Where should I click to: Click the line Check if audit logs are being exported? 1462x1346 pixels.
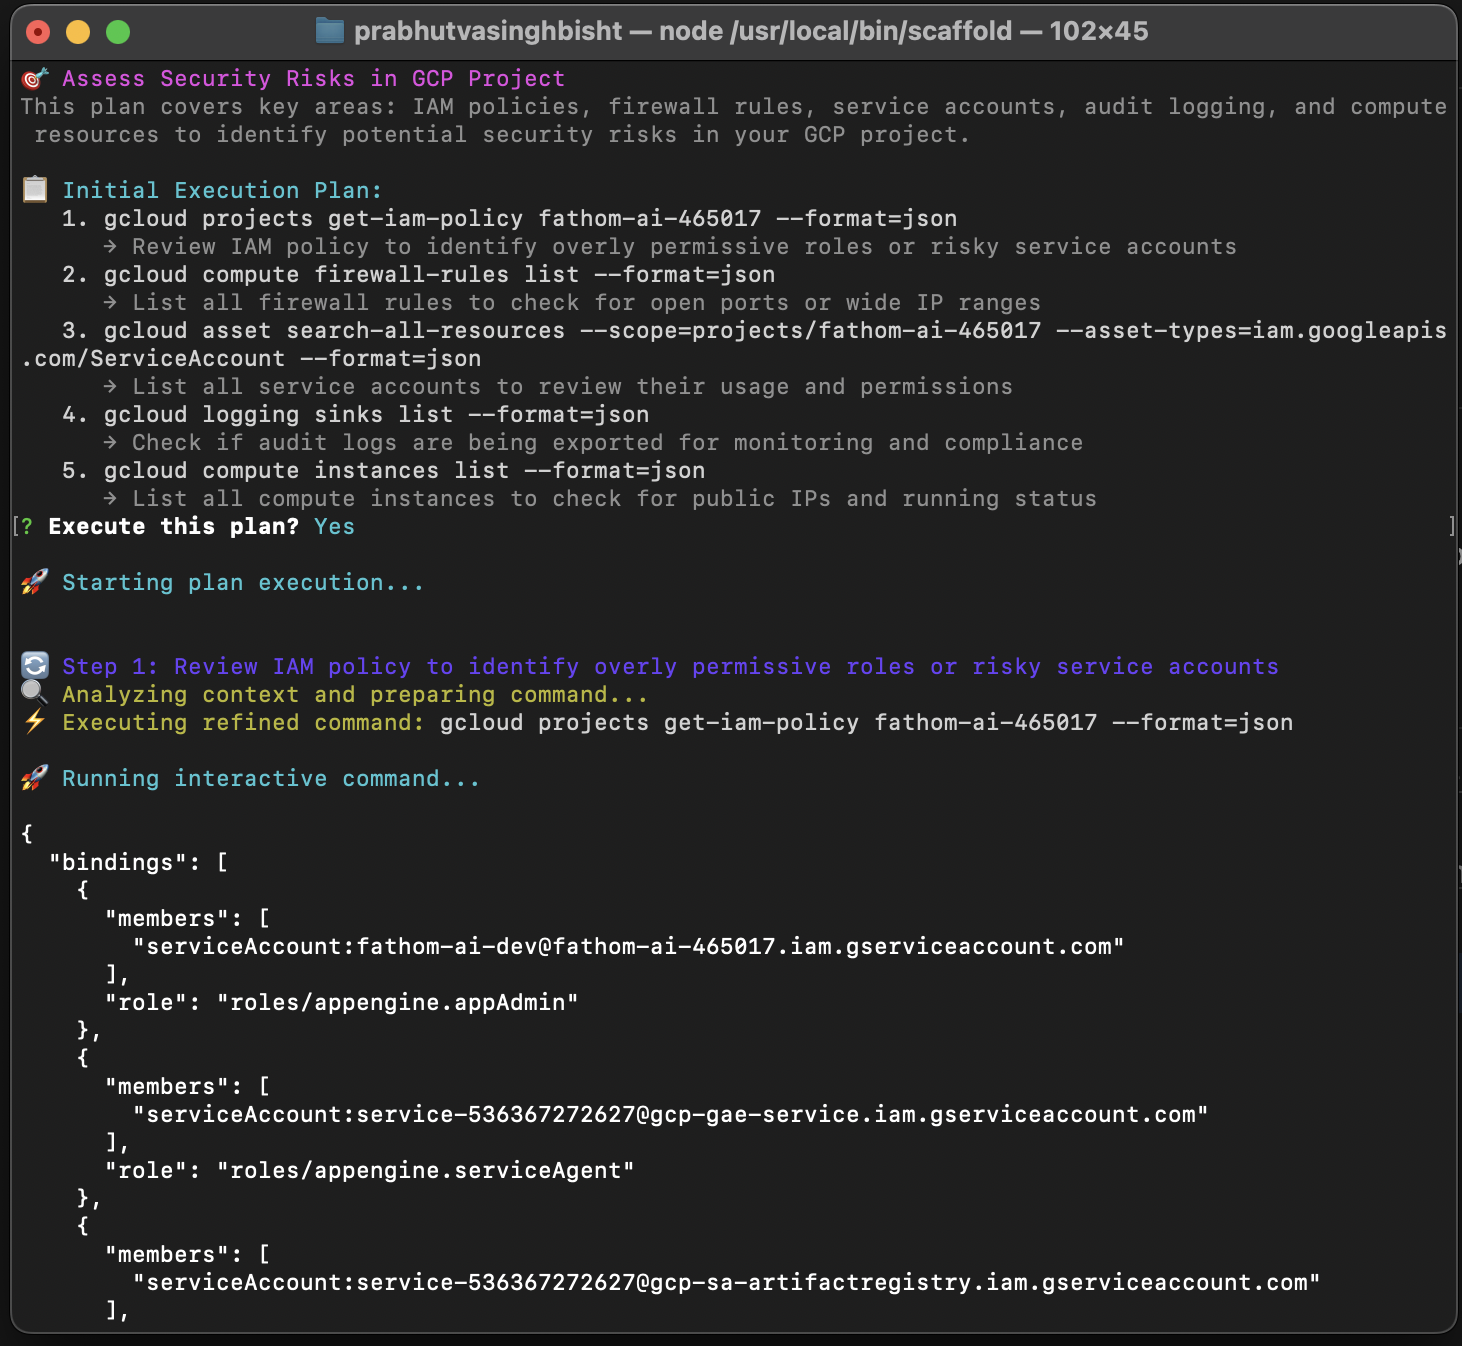click(x=593, y=442)
